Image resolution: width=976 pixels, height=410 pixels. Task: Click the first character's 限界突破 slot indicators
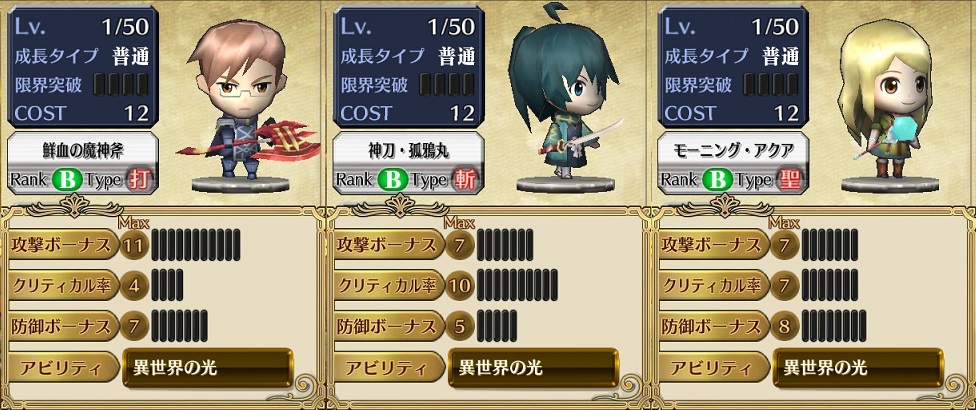[121, 84]
